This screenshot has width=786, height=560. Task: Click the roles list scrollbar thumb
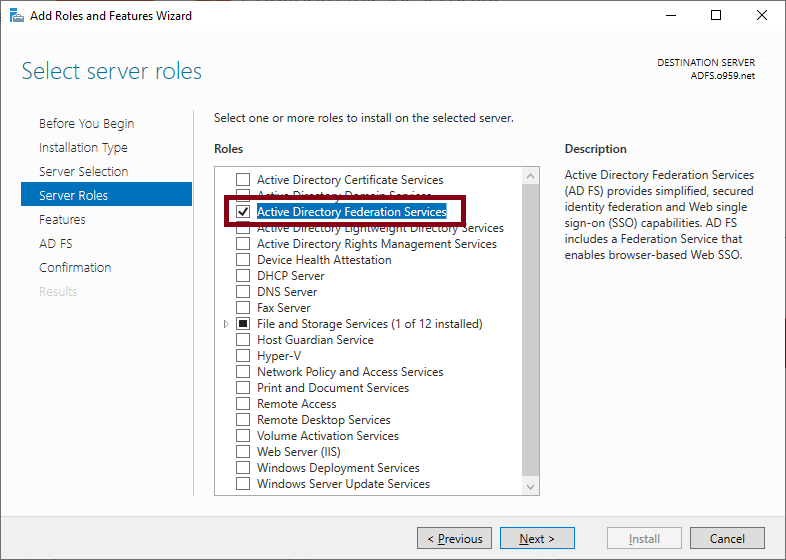click(530, 330)
